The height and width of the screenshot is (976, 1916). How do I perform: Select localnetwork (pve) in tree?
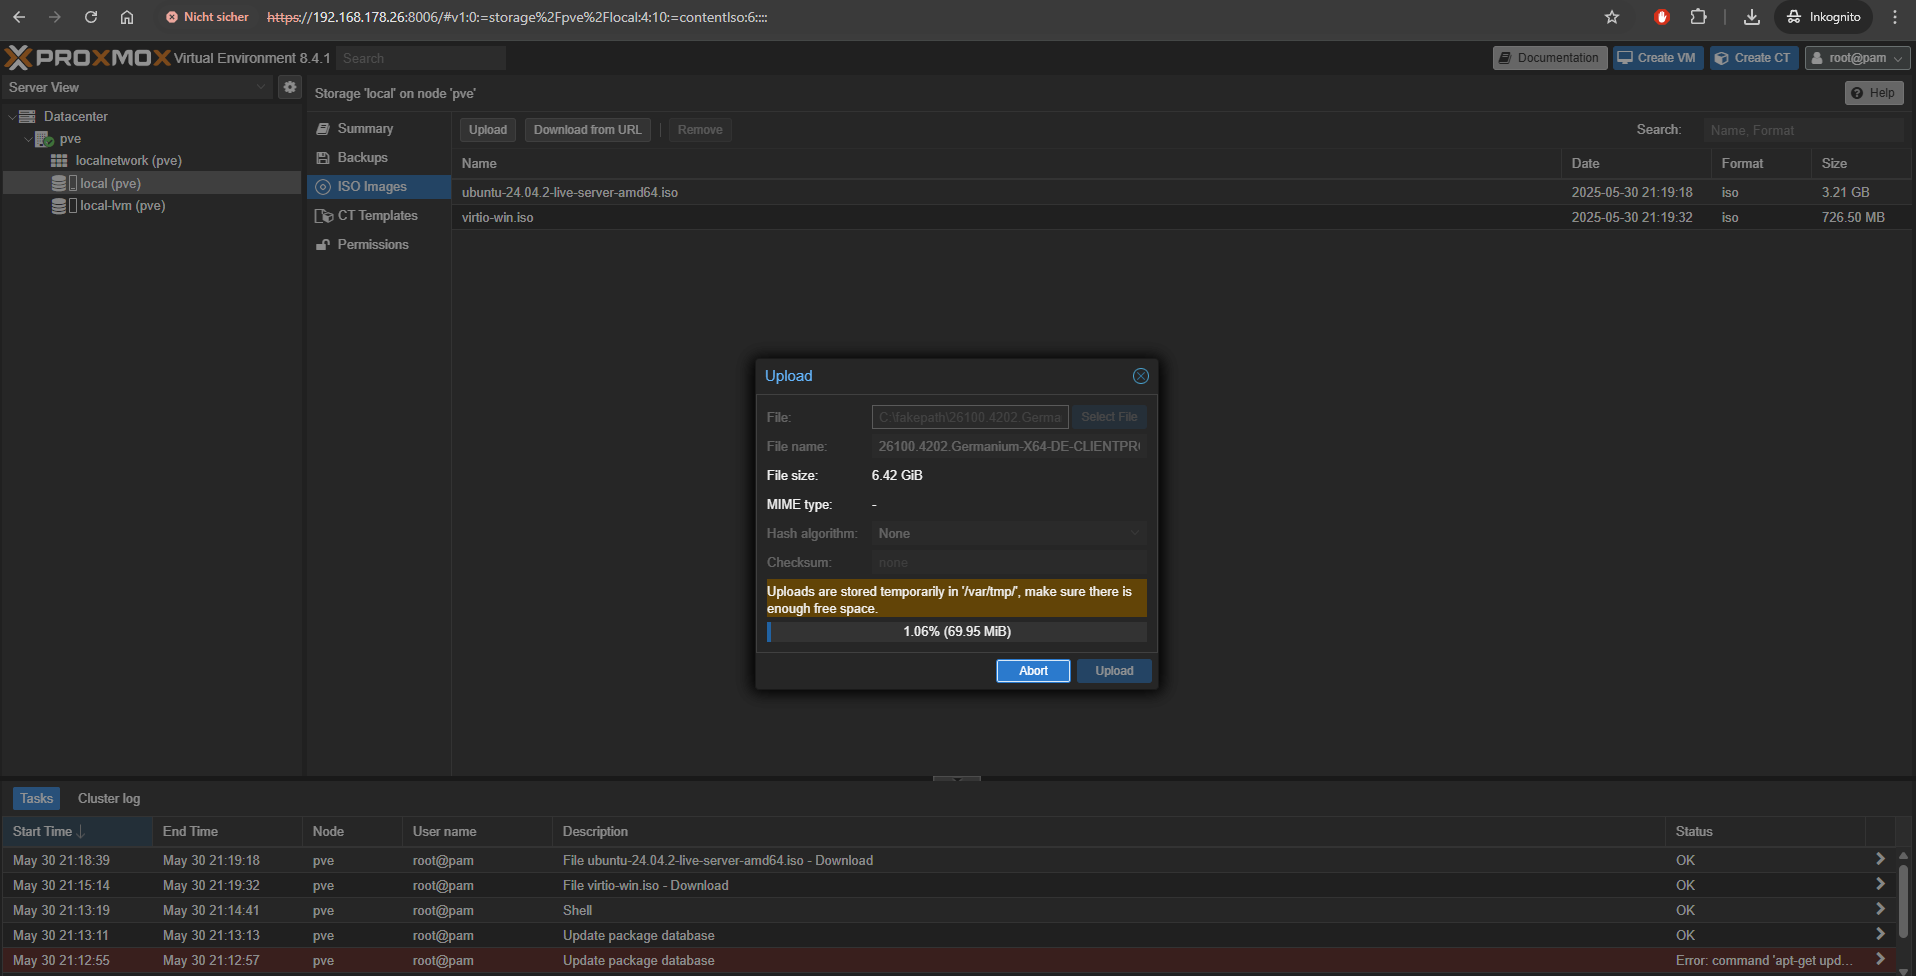coord(128,160)
